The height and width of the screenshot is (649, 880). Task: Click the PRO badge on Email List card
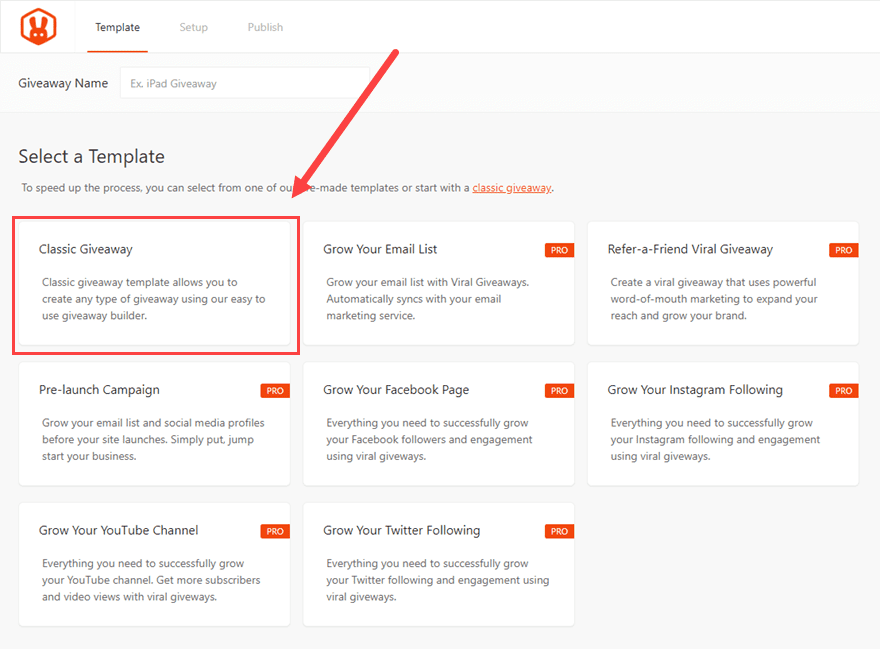[x=559, y=250]
